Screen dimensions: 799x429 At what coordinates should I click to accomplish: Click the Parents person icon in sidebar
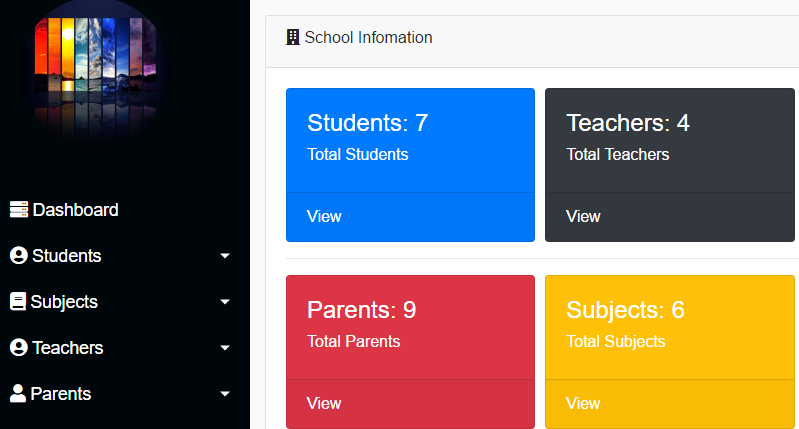point(18,393)
